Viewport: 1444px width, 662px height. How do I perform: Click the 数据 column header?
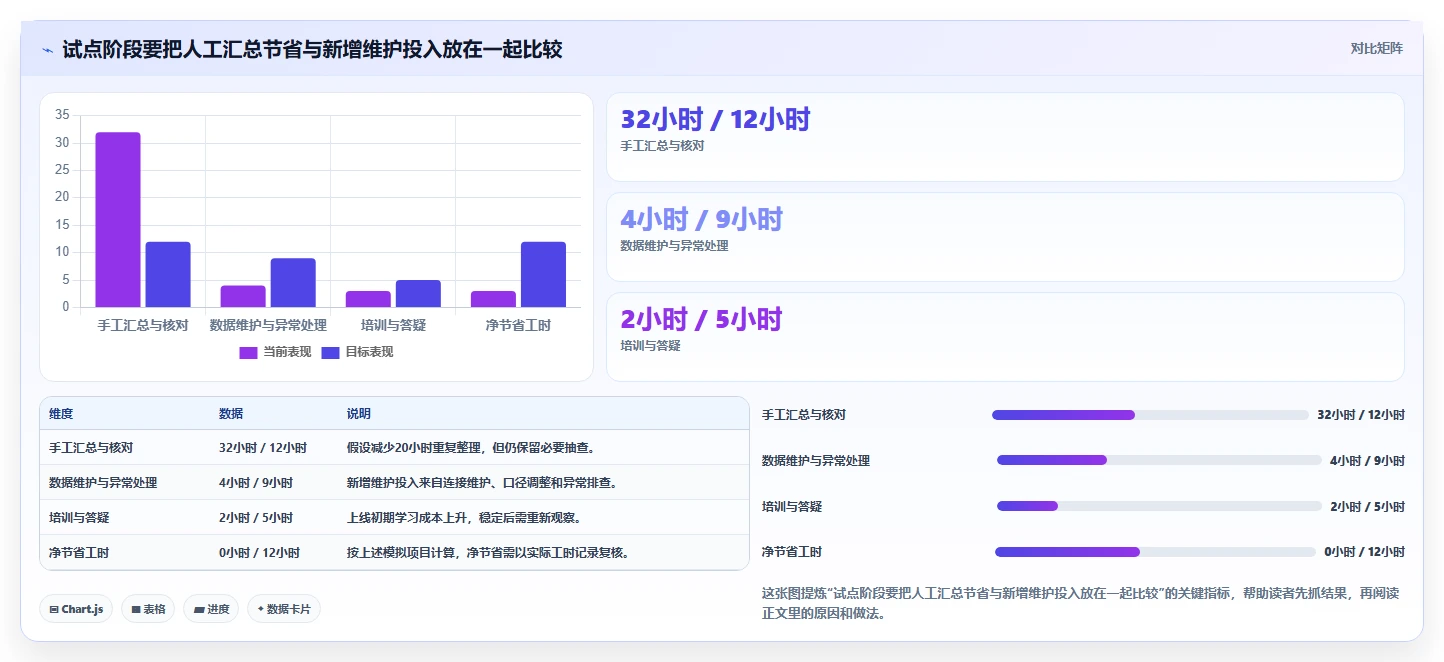[231, 414]
